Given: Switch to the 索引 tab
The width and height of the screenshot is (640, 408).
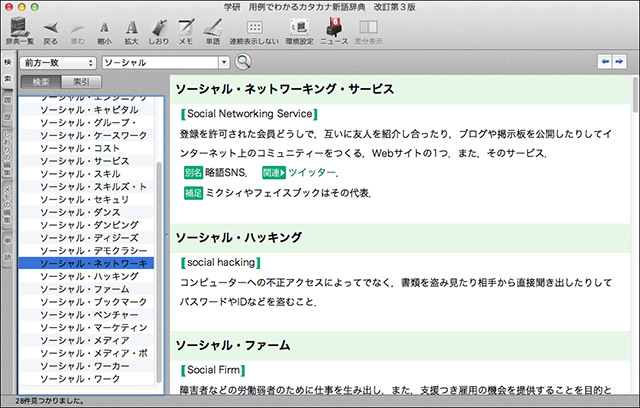Looking at the screenshot, I should [81, 82].
